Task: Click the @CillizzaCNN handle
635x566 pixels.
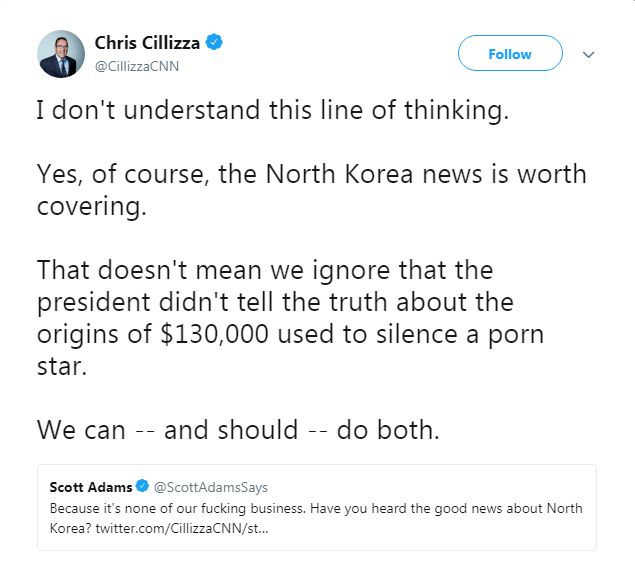Action: pos(136,66)
